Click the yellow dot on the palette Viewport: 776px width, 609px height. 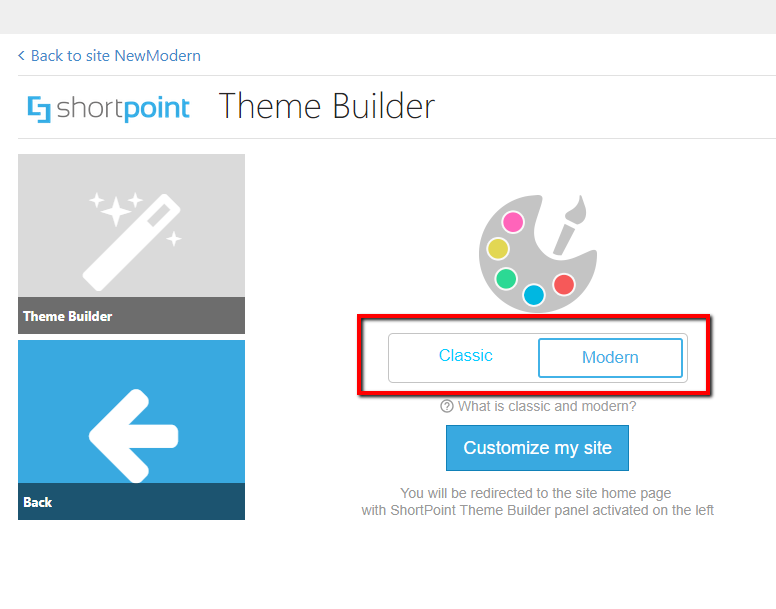(x=498, y=248)
